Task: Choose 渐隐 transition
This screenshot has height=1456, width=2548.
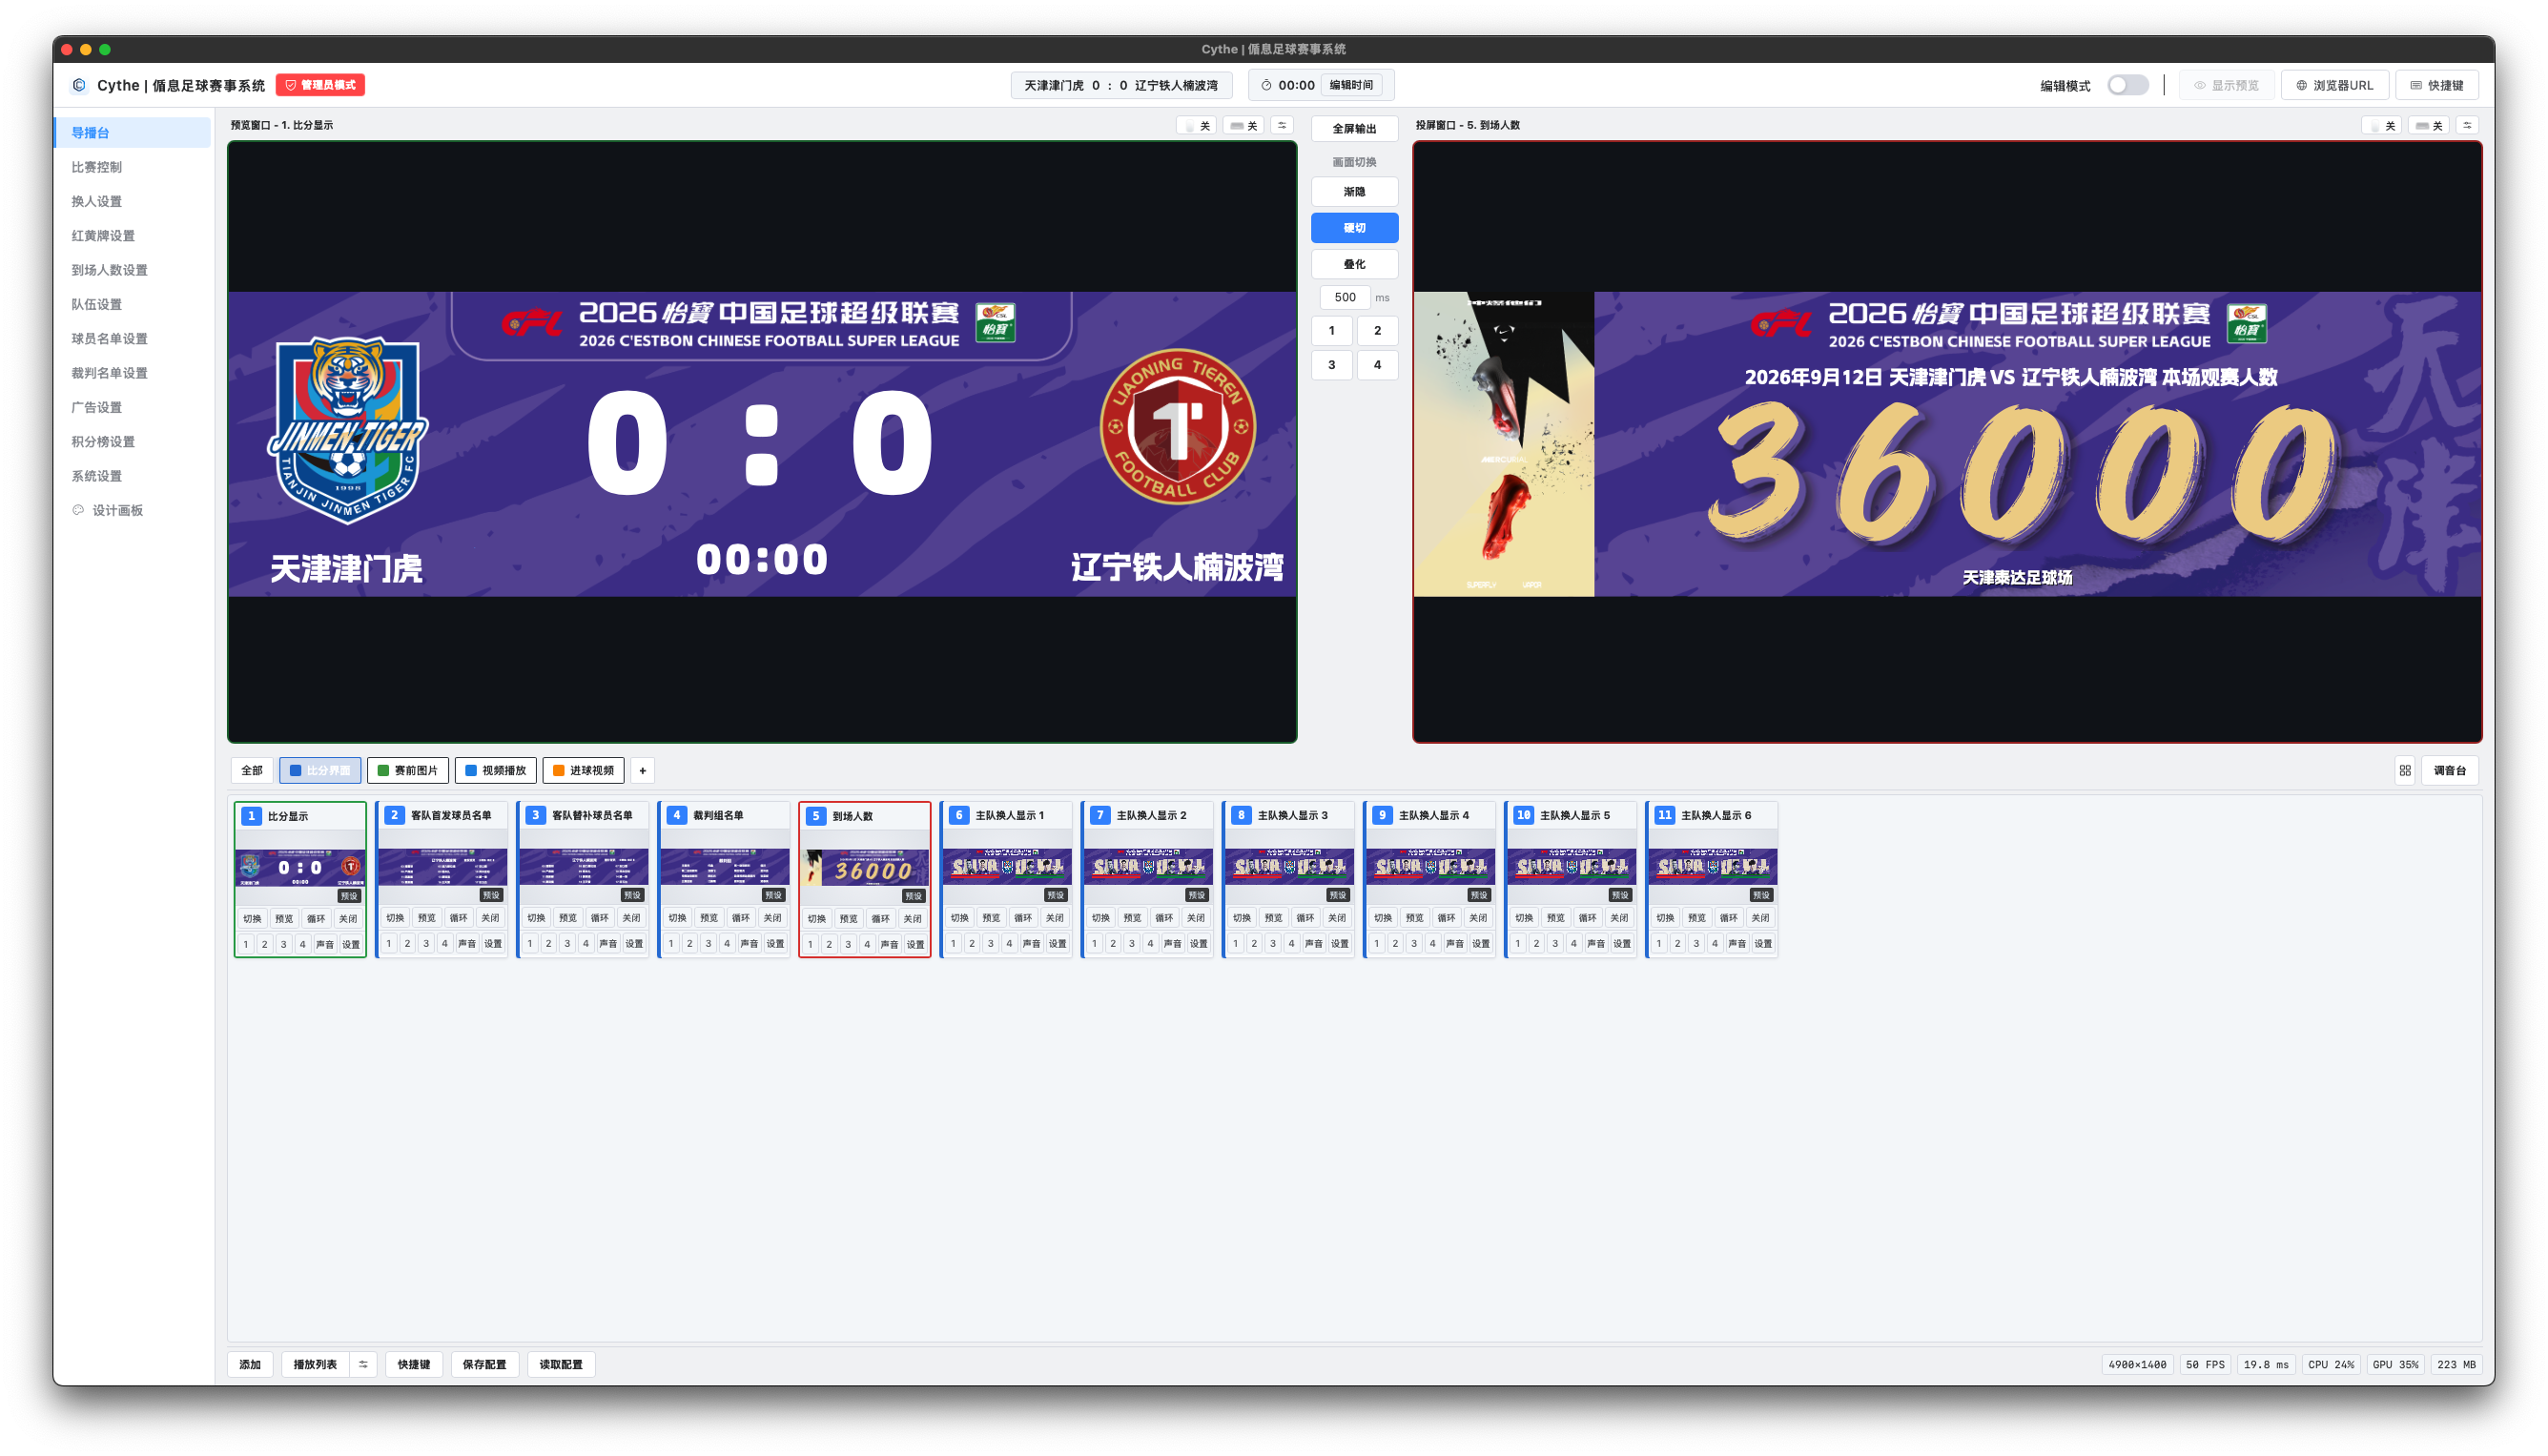Action: pyautogui.click(x=1354, y=191)
